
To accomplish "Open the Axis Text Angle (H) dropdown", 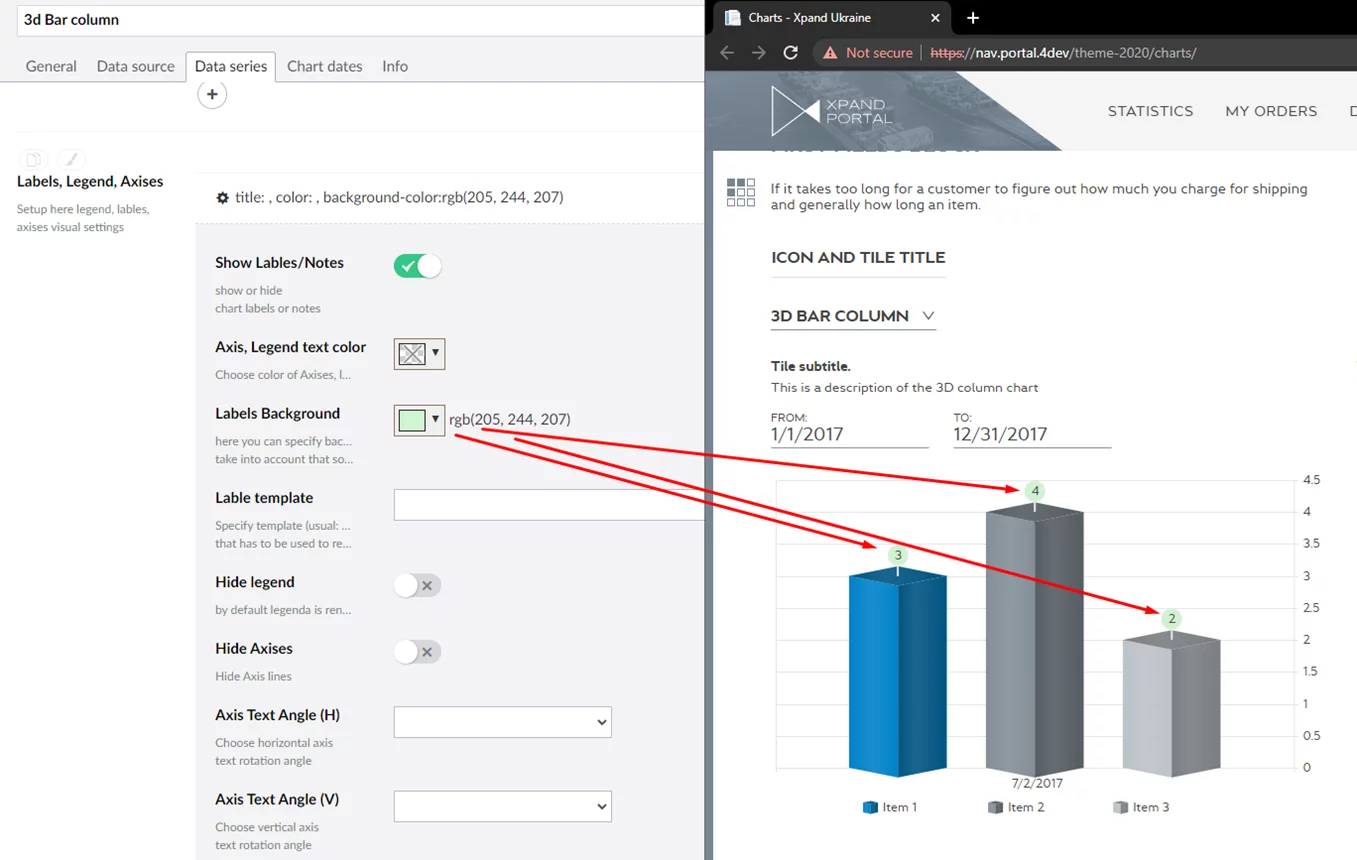I will point(502,722).
